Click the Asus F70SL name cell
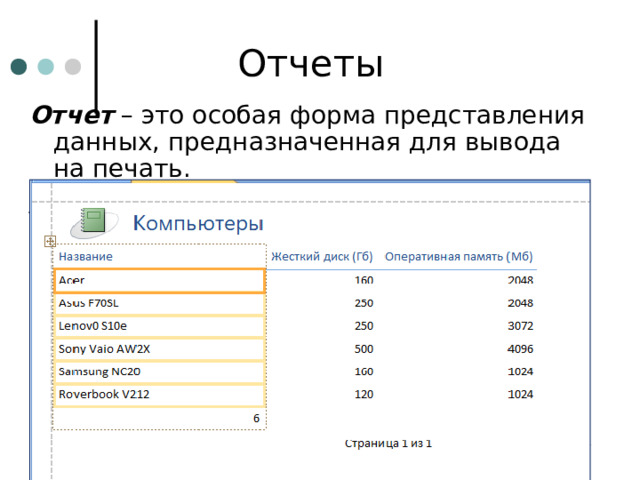The width and height of the screenshot is (640, 480). pos(159,303)
